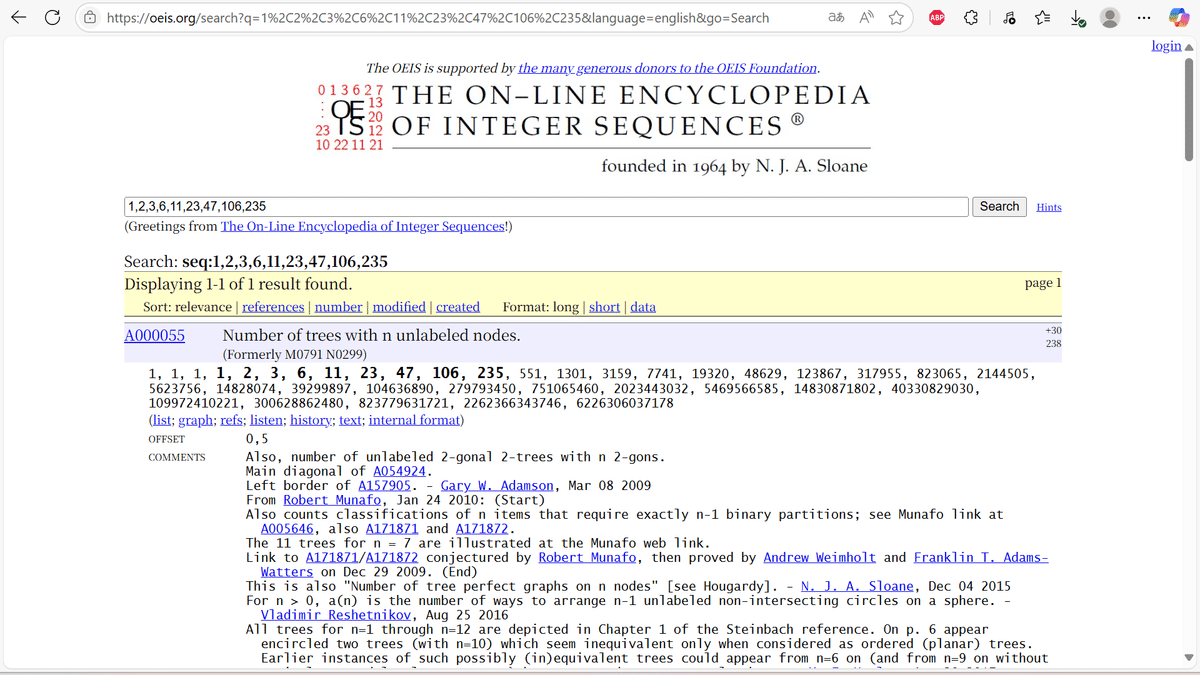
Task: Open the Favorites list icon
Action: click(x=1041, y=17)
